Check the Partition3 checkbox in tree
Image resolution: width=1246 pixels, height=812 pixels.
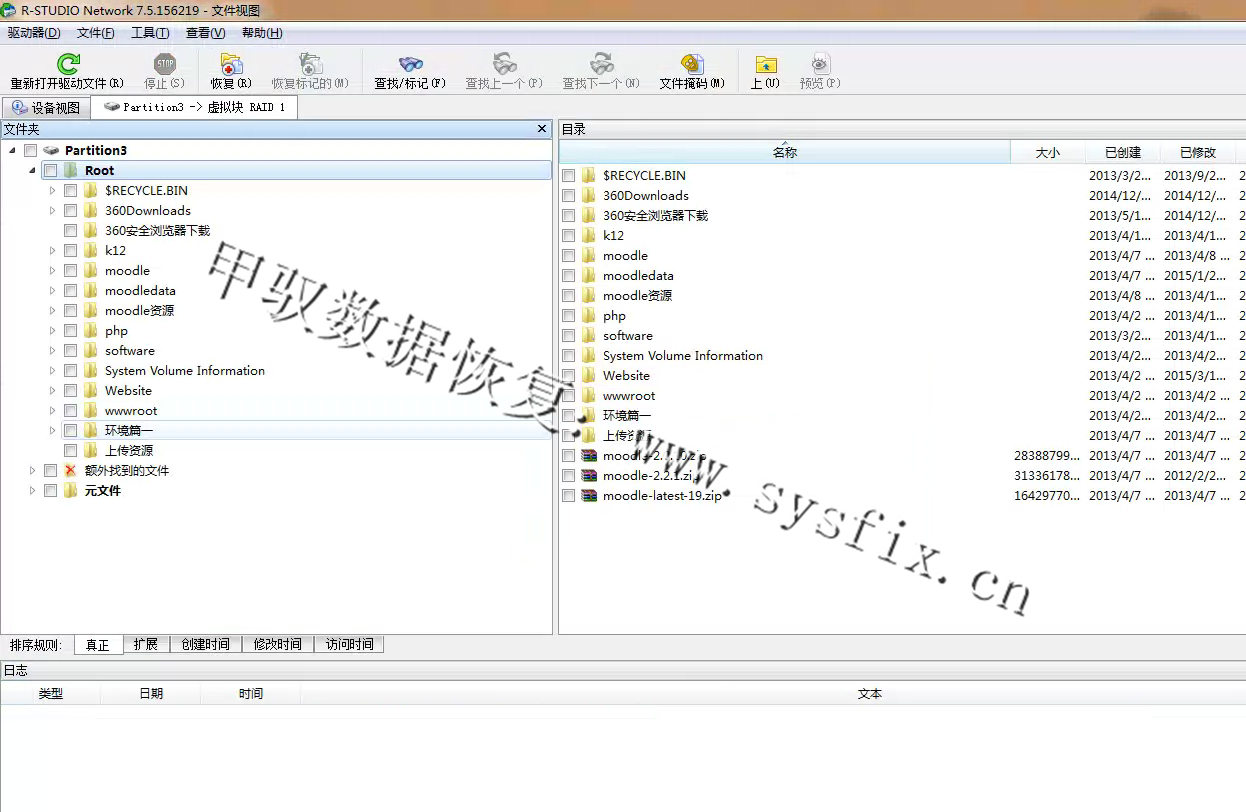(30, 150)
